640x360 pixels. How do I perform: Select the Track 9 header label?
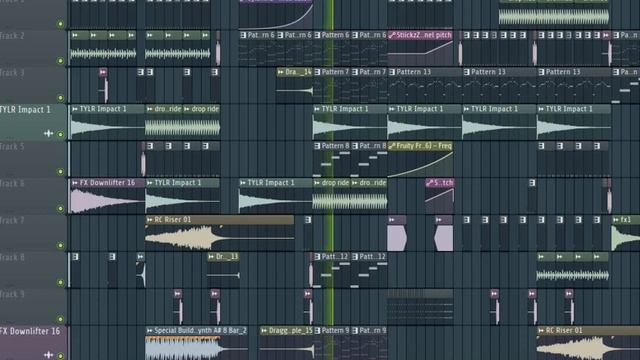tap(12, 294)
